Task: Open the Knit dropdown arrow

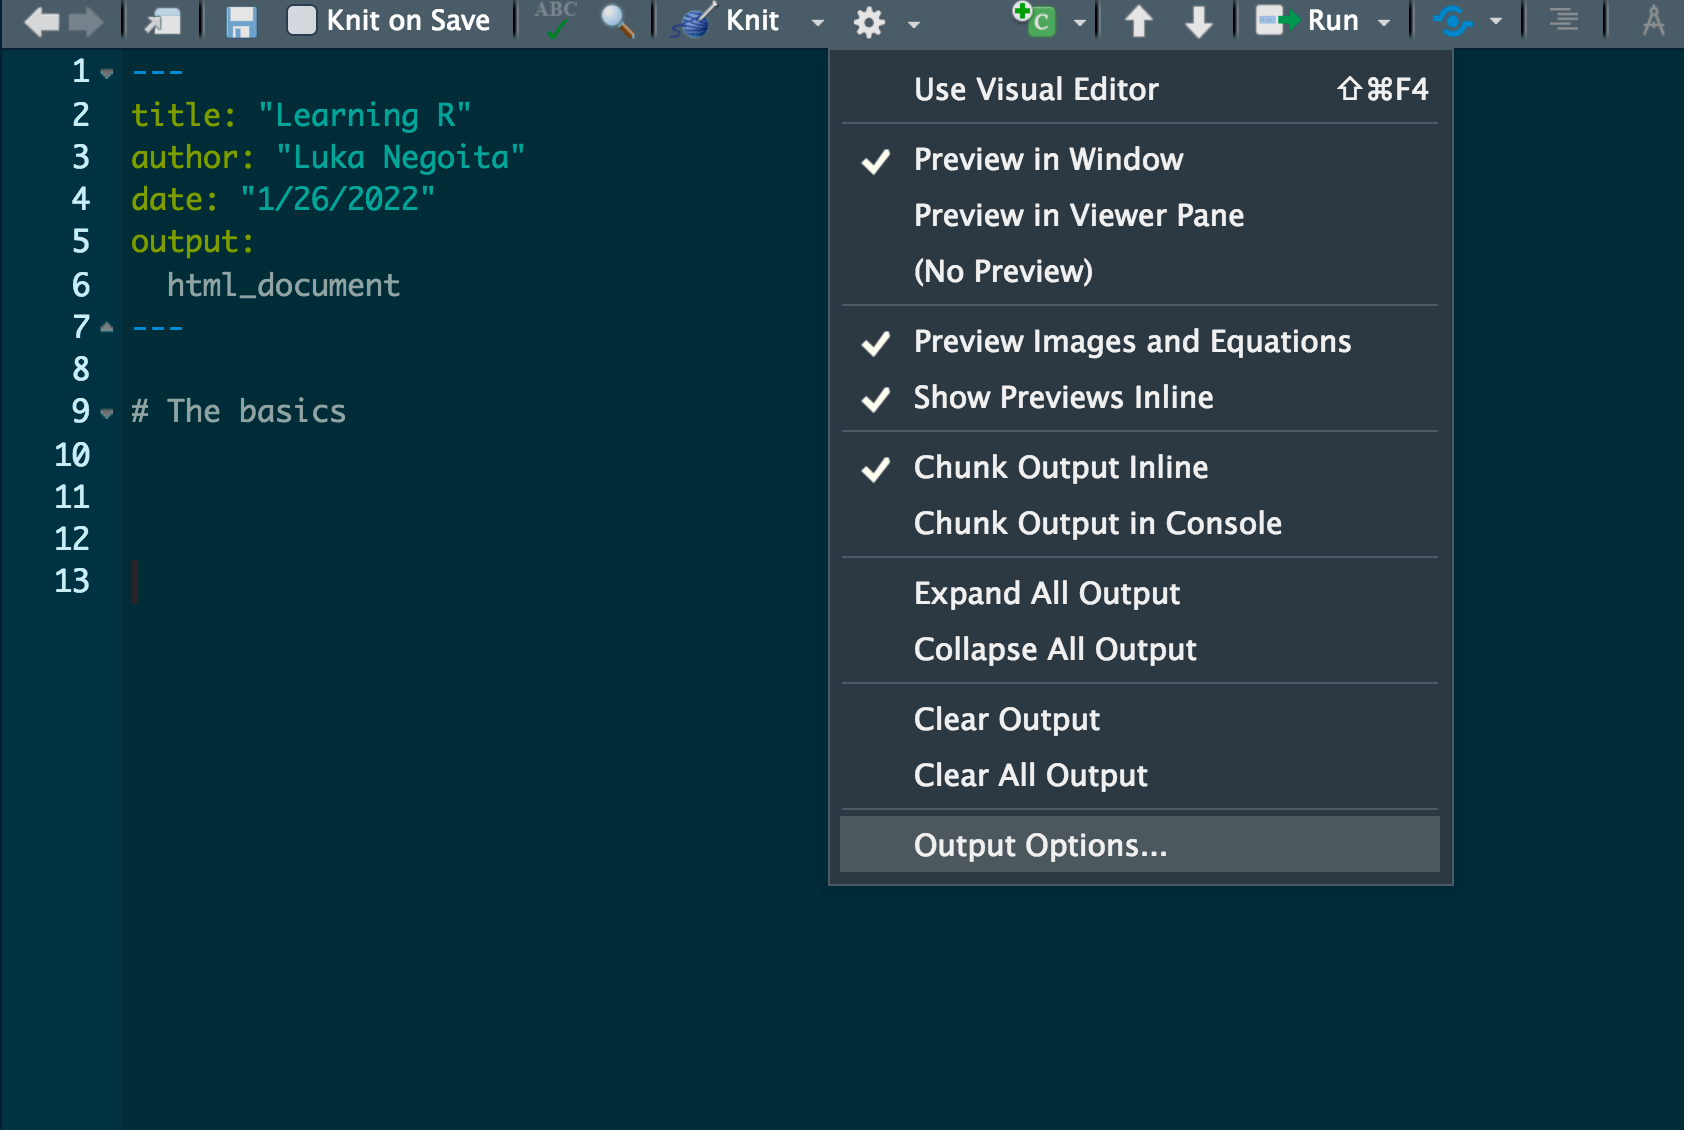Action: (818, 22)
